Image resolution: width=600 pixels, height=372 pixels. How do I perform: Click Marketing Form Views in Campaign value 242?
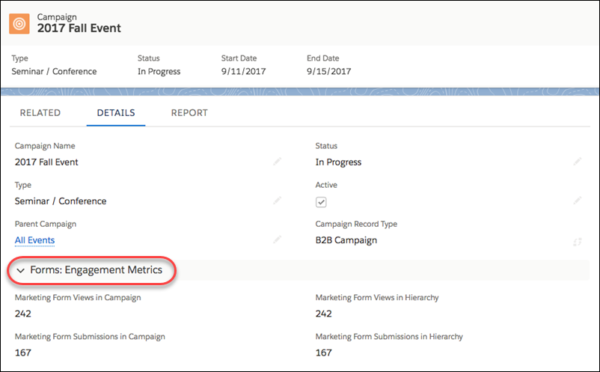pos(23,314)
